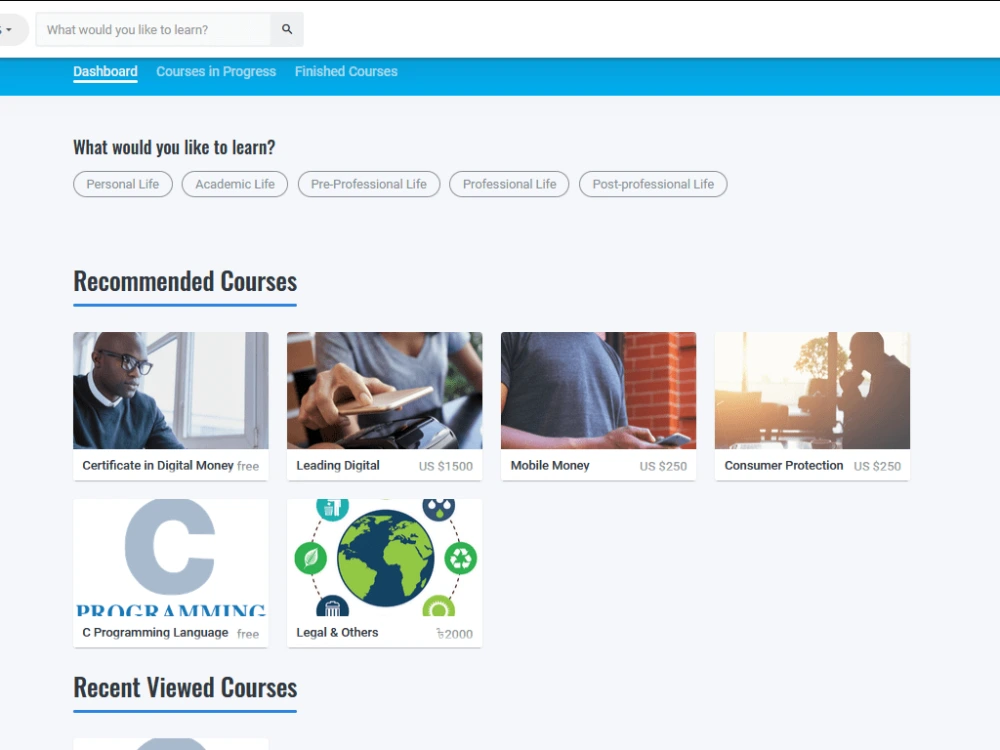Open the Dashboard tab
Screen dimensions: 1000x750
(105, 71)
